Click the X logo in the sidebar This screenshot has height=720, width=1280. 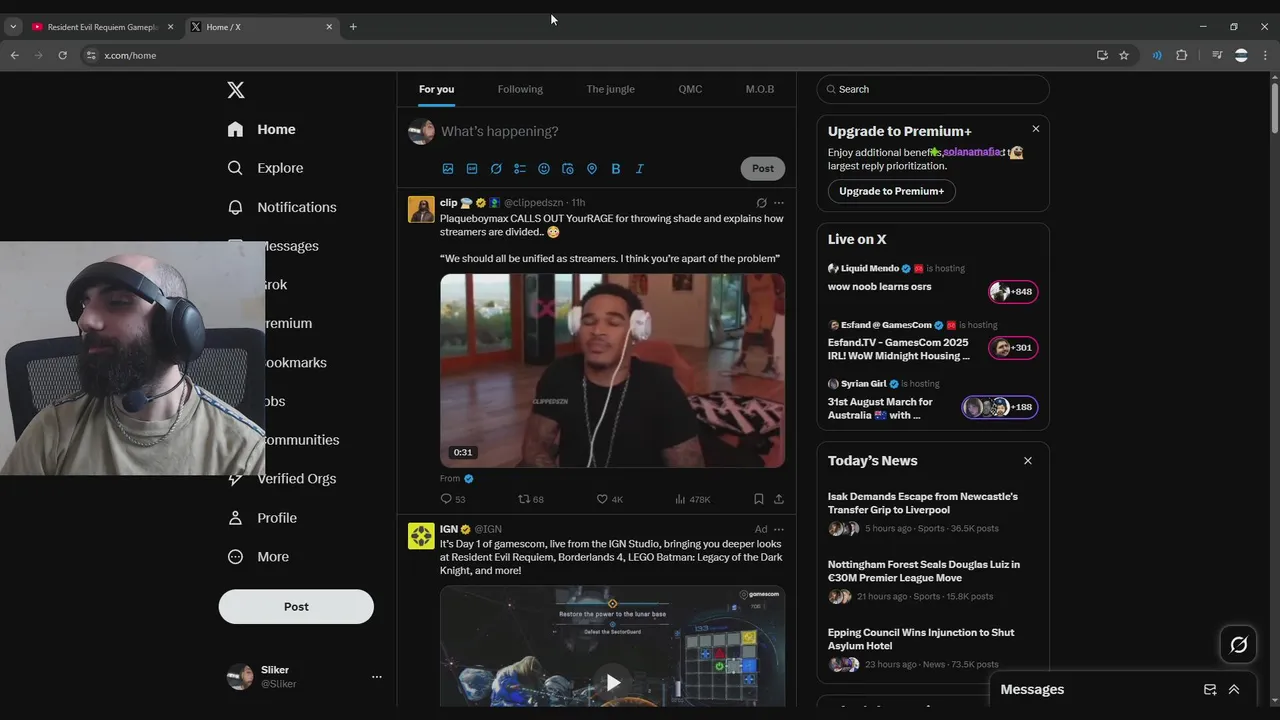[x=236, y=90]
